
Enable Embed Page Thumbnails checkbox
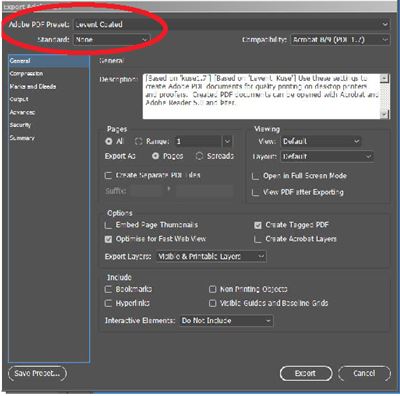108,225
